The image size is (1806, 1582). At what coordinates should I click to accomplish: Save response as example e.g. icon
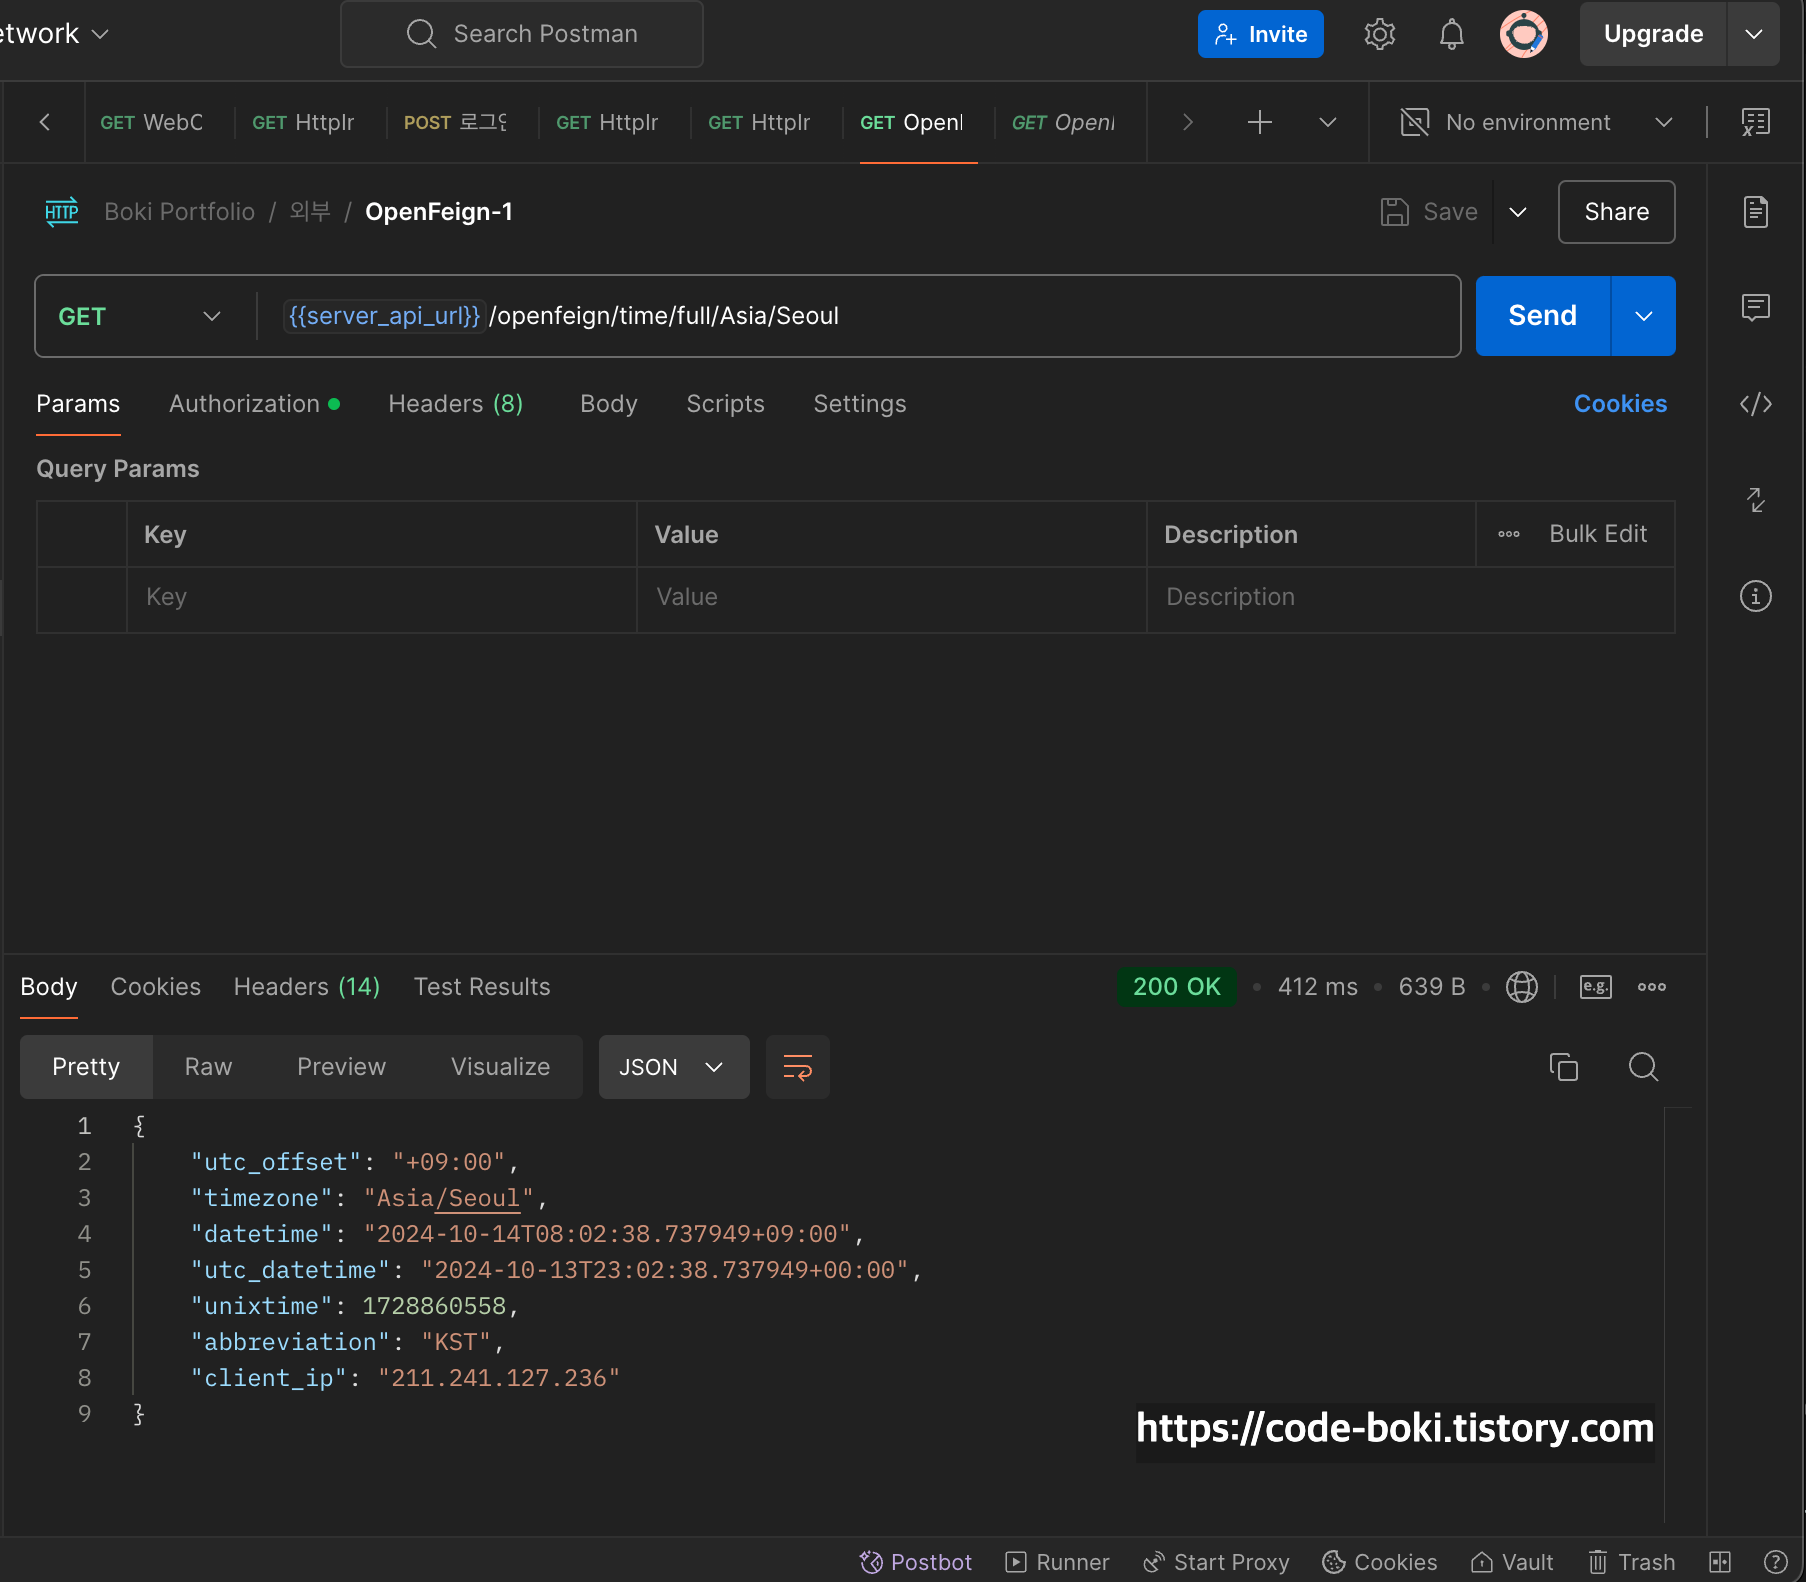tap(1595, 987)
